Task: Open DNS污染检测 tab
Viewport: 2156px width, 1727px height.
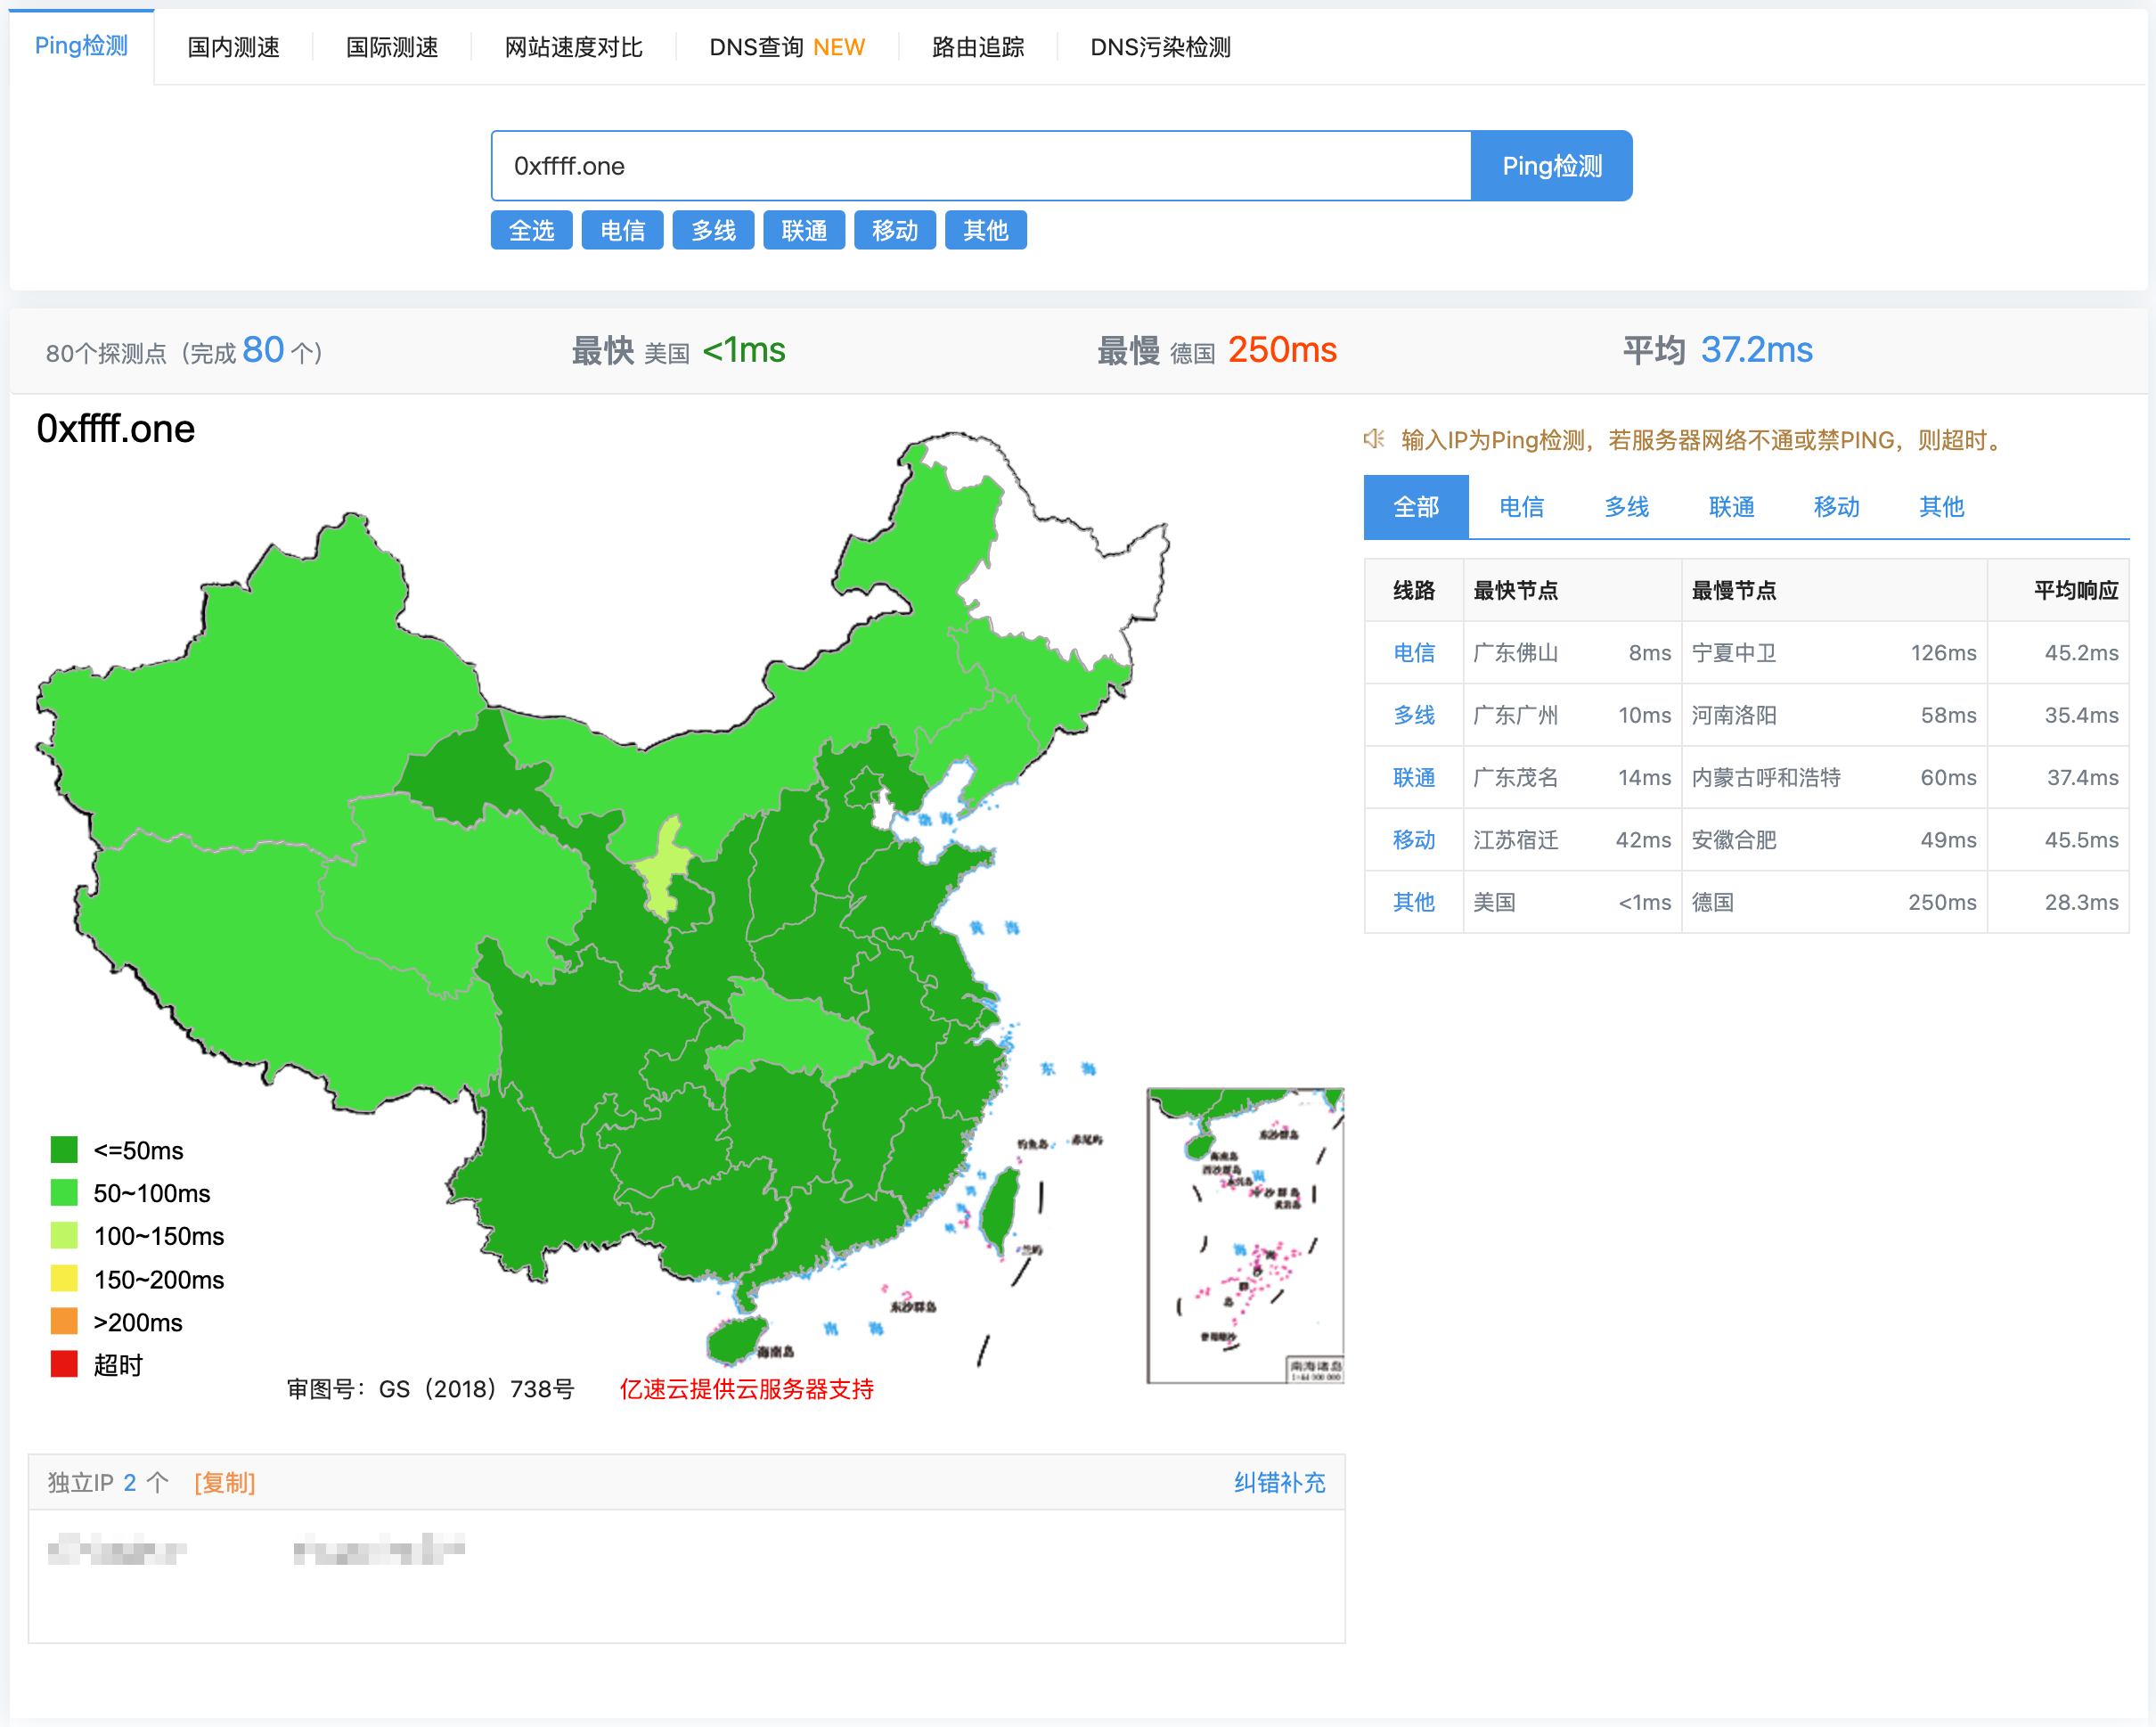Action: (1160, 47)
